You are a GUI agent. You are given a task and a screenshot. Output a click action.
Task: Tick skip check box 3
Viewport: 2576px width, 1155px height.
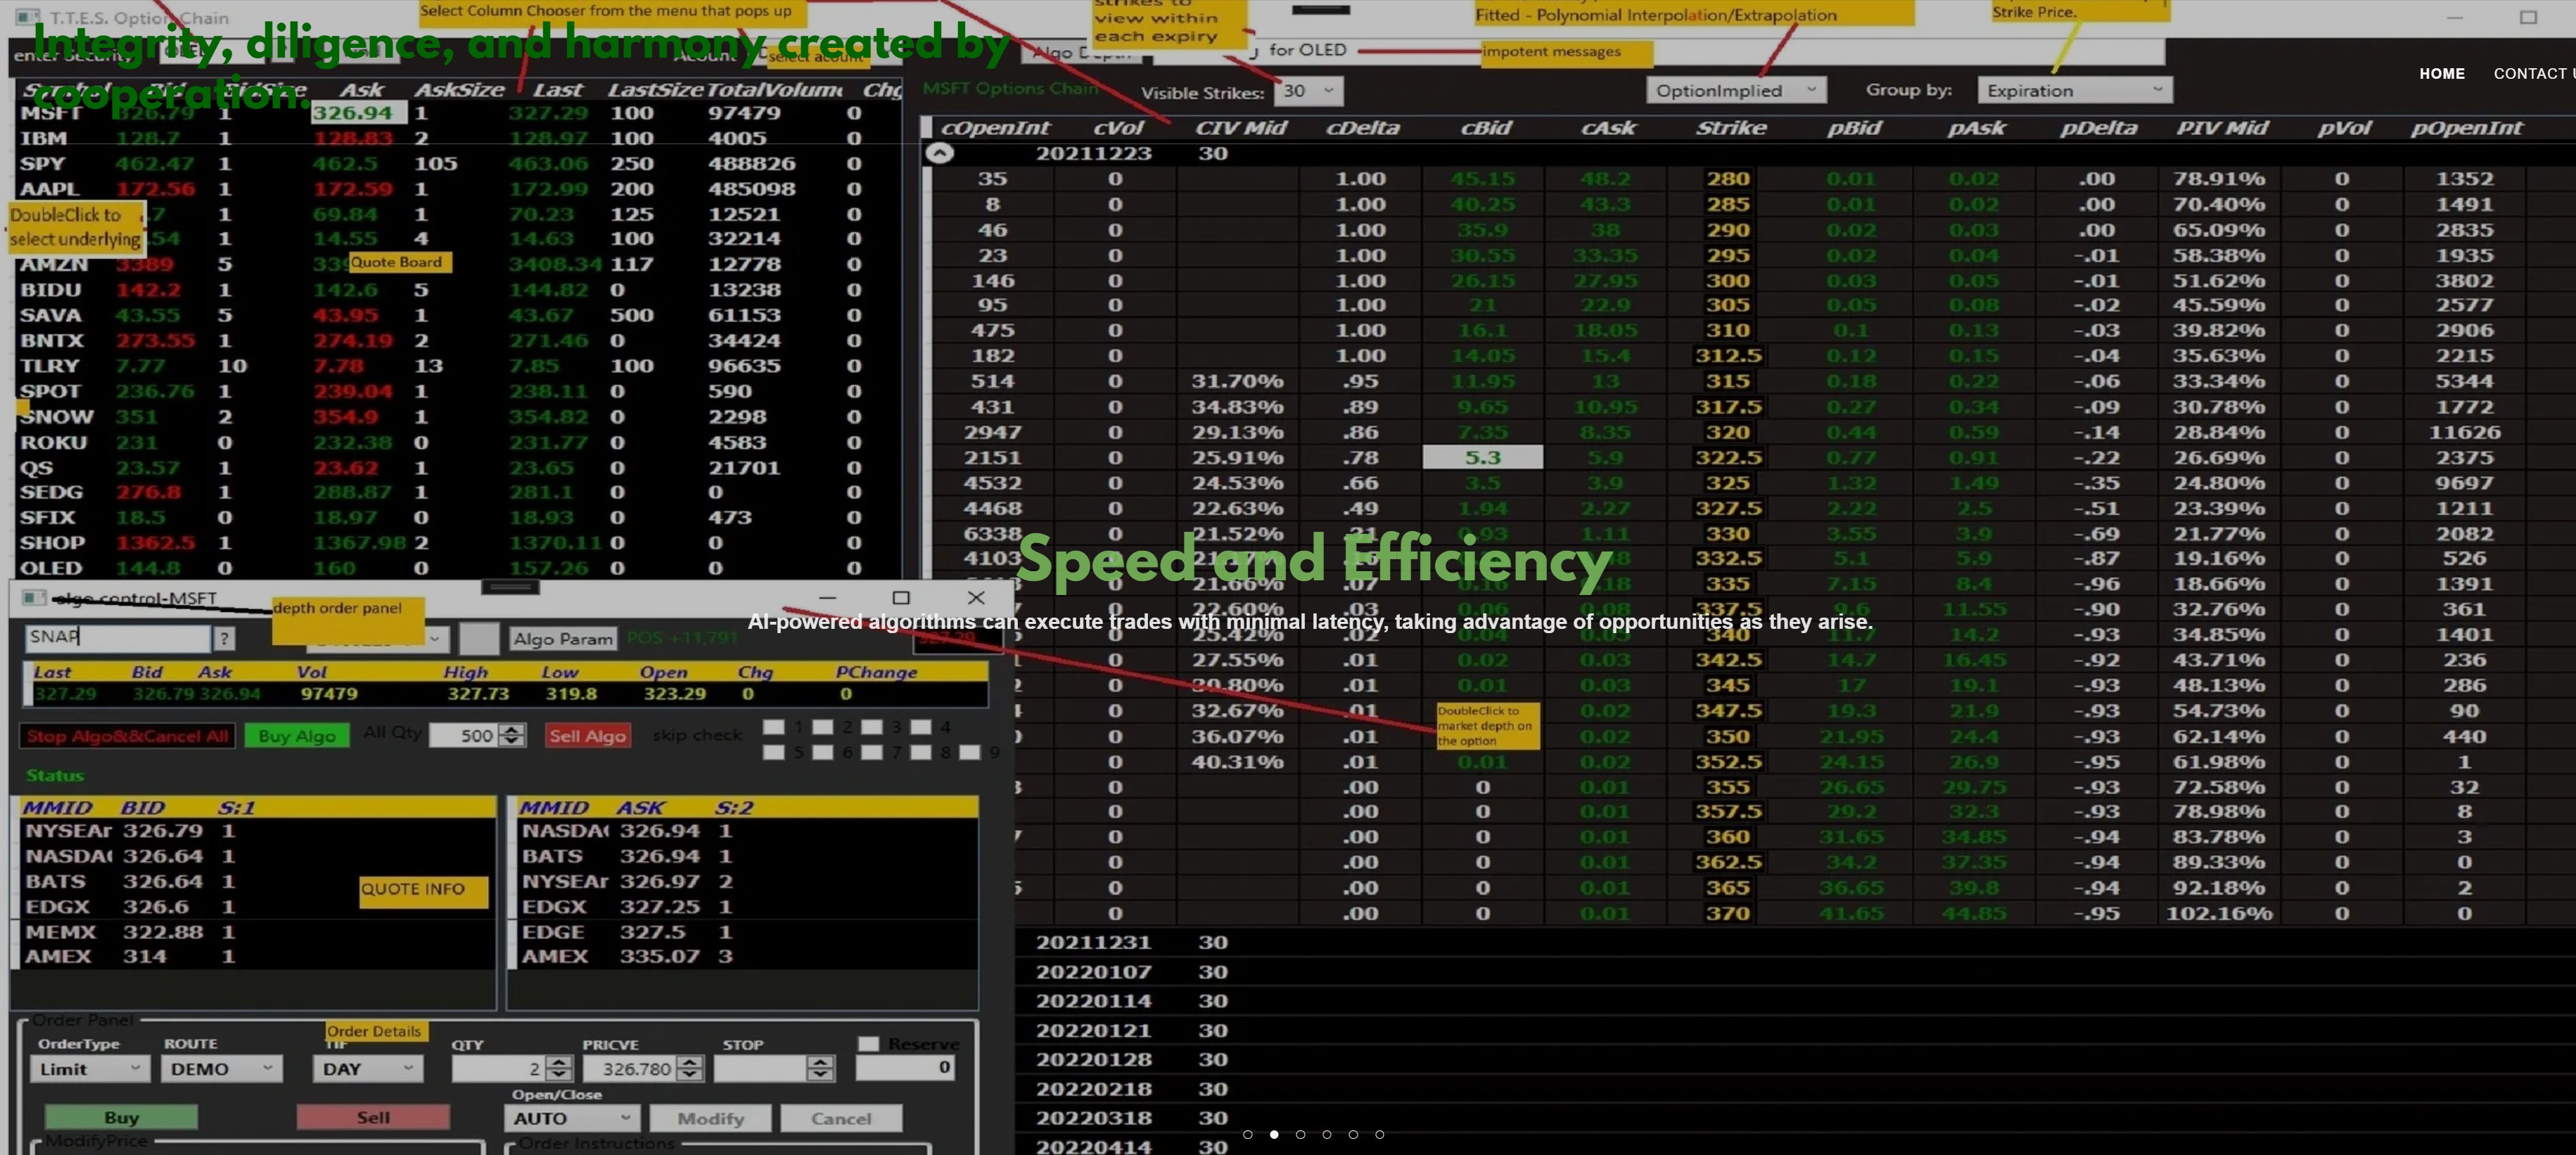click(872, 727)
